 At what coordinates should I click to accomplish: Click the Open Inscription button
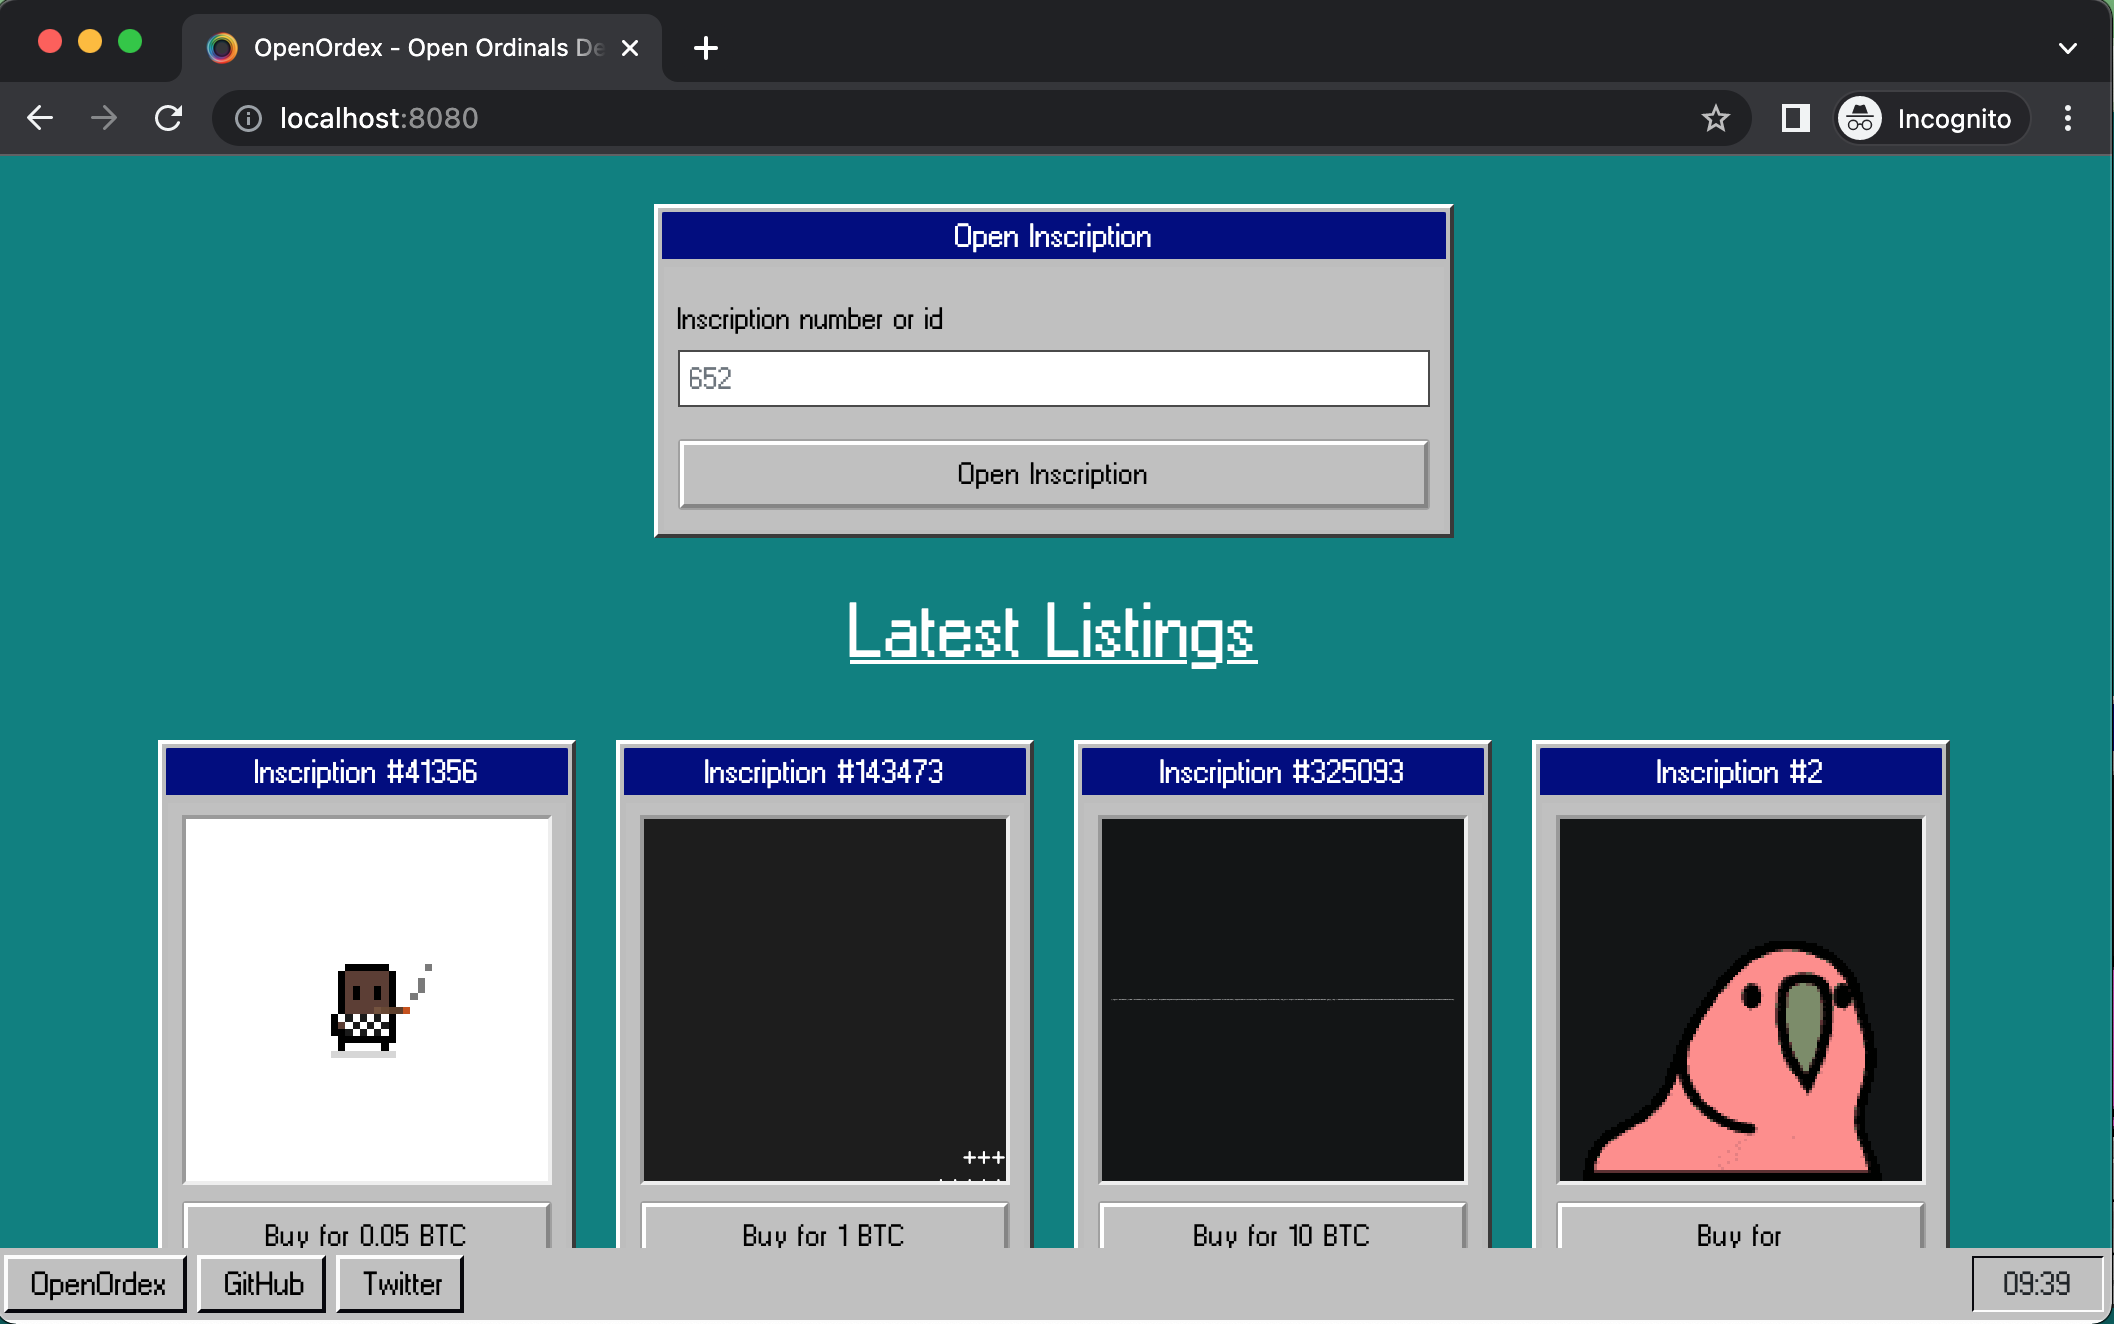[x=1053, y=474]
